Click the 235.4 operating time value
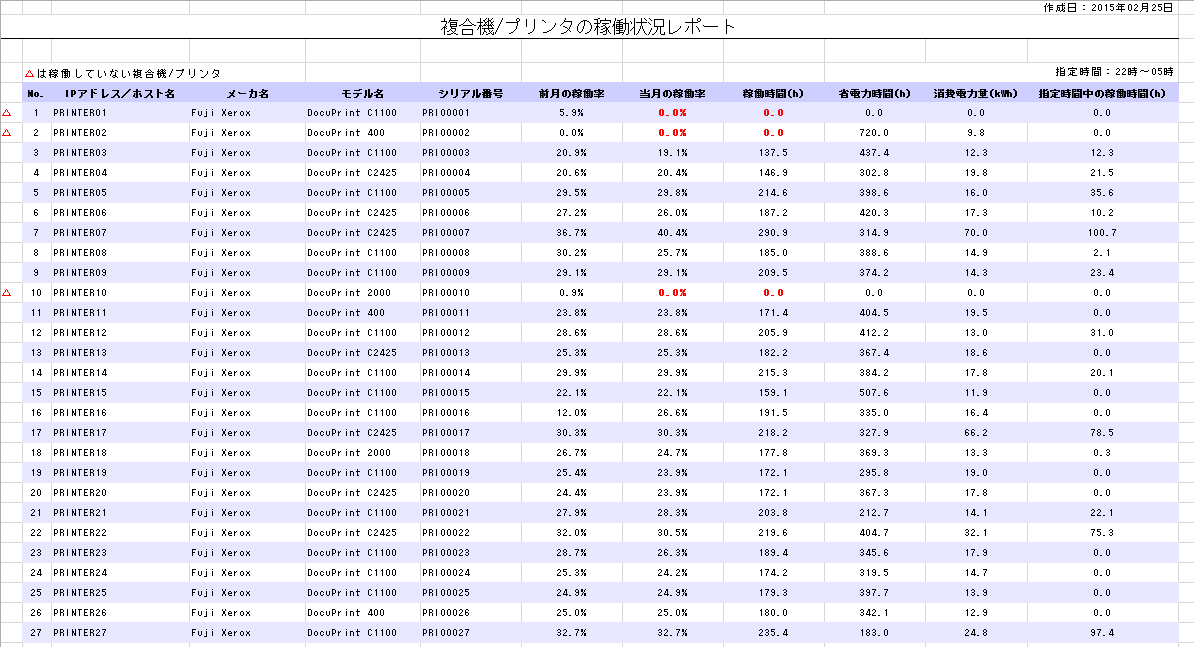Screen dimensions: 1194x647 click(773, 633)
